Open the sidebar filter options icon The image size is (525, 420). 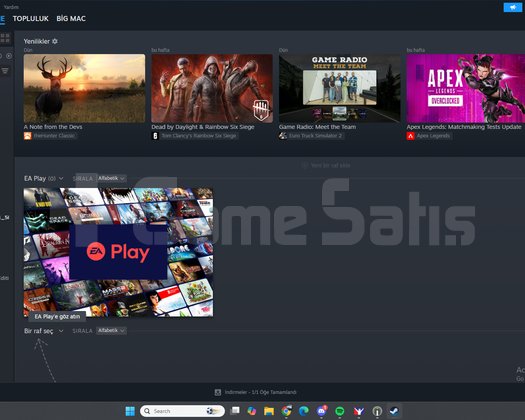pyautogui.click(x=5, y=71)
